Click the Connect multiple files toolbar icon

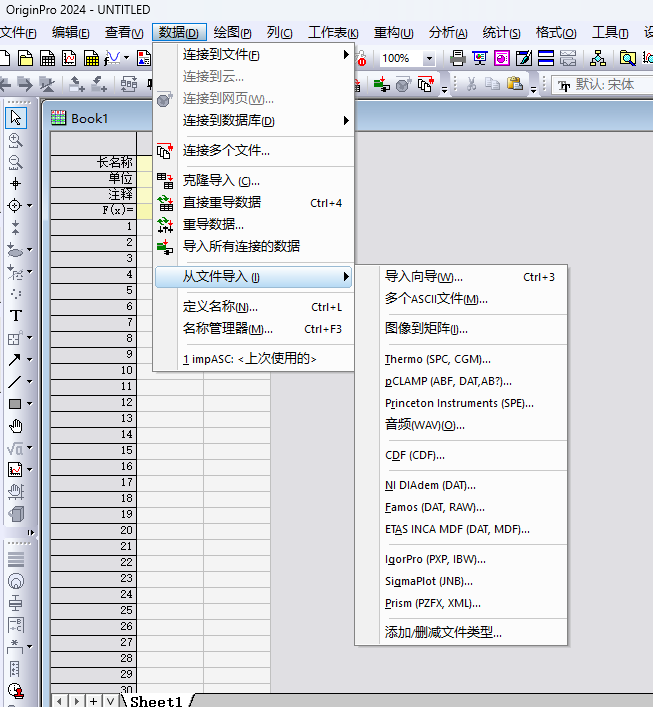pos(426,84)
